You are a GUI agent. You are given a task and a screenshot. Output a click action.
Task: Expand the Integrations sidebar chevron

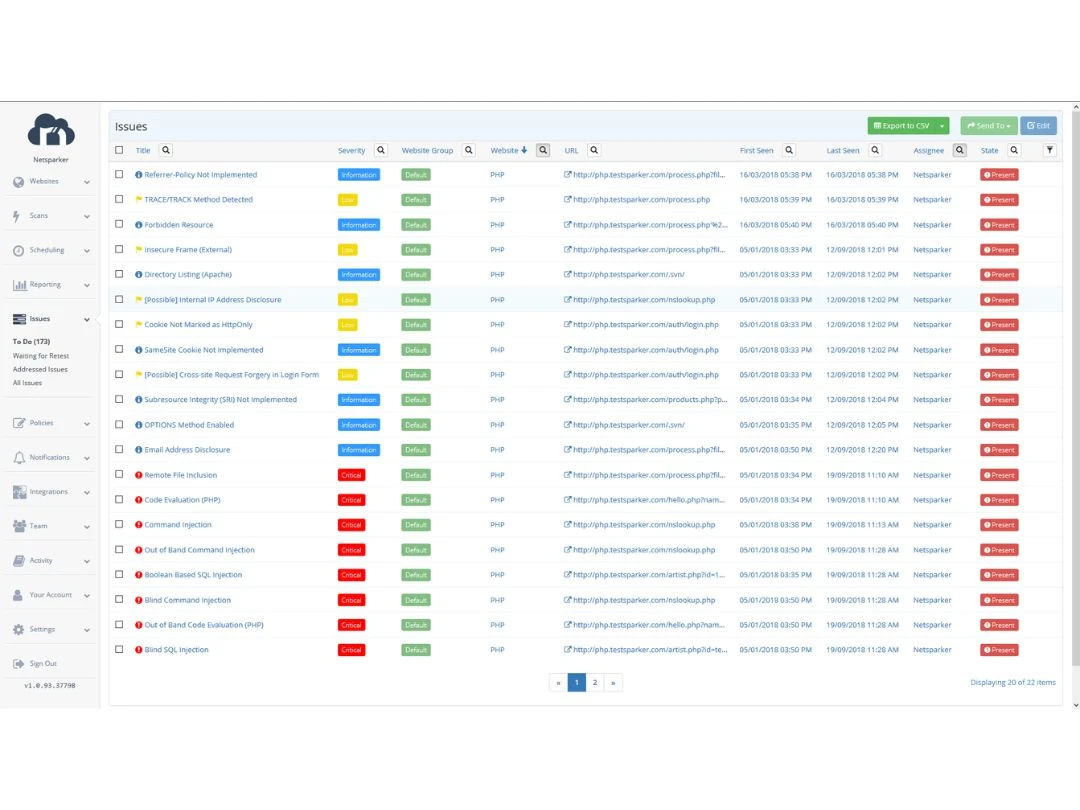[87, 493]
